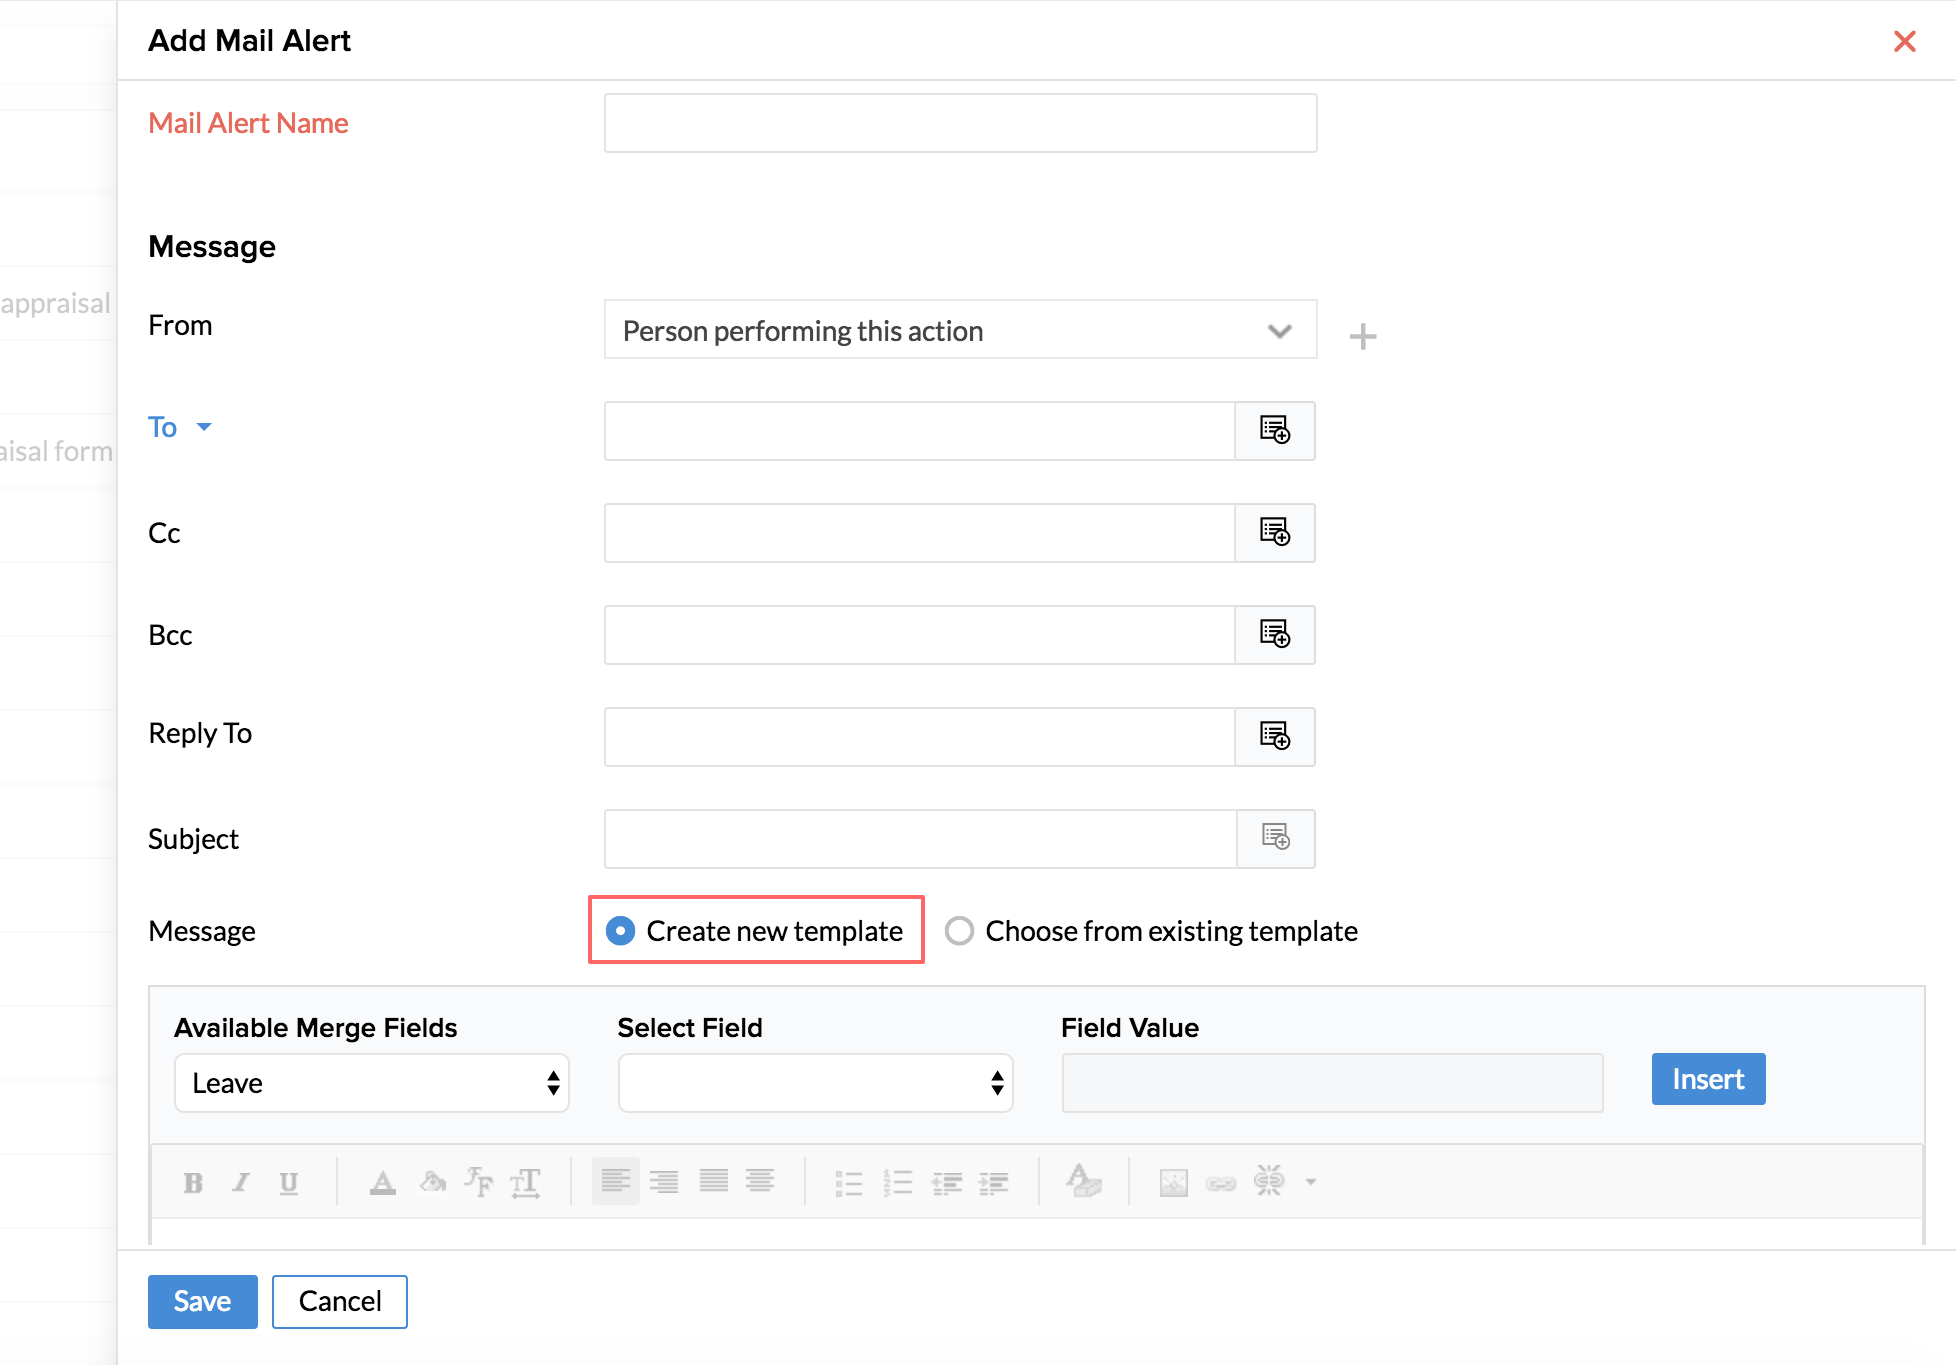The height and width of the screenshot is (1365, 1956).
Task: Apply a numbered list to the message
Action: 899,1181
